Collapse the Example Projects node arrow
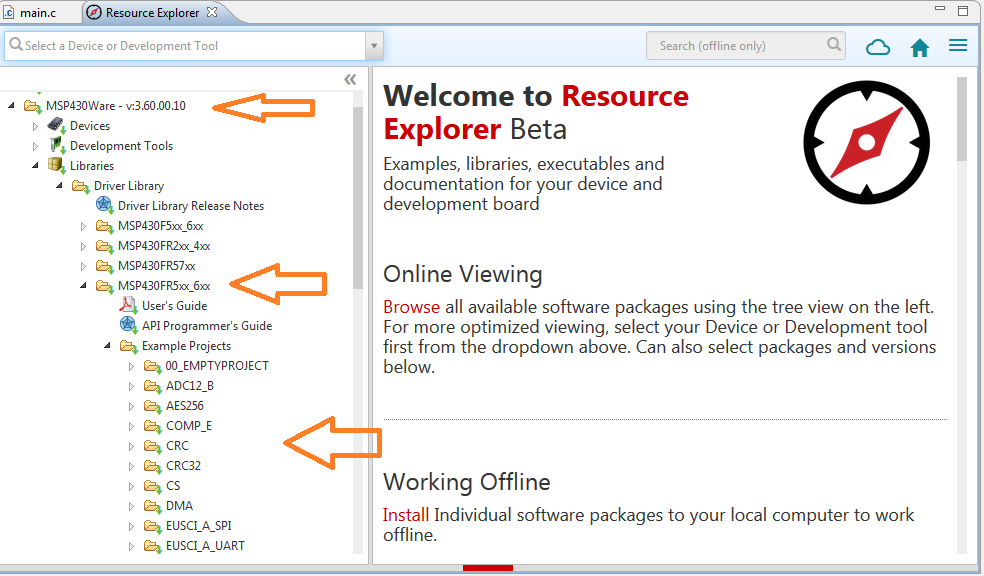 (107, 346)
